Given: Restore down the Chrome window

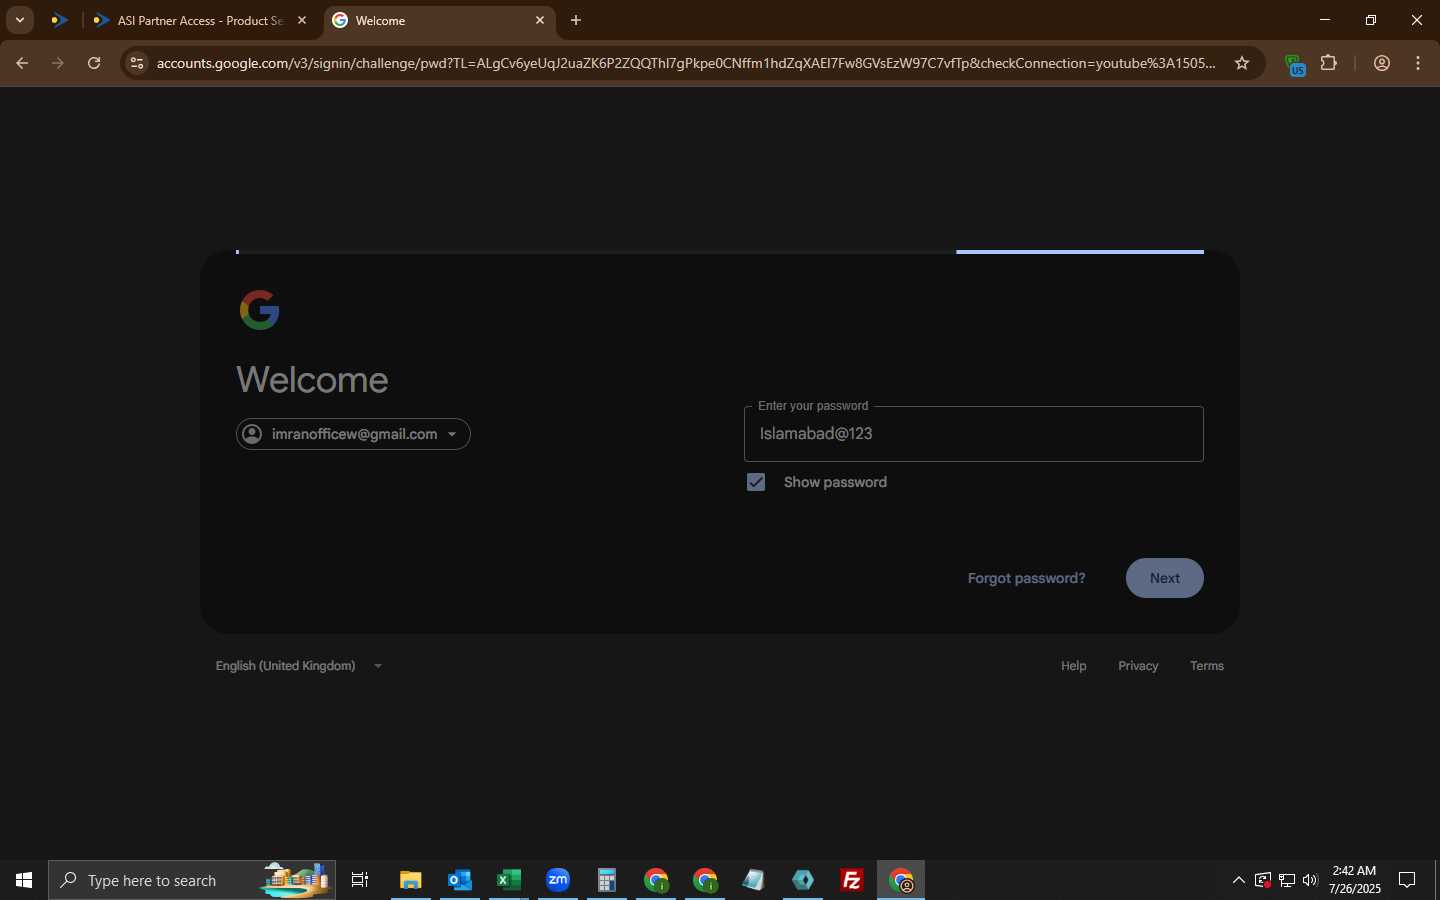Looking at the screenshot, I should point(1371,20).
